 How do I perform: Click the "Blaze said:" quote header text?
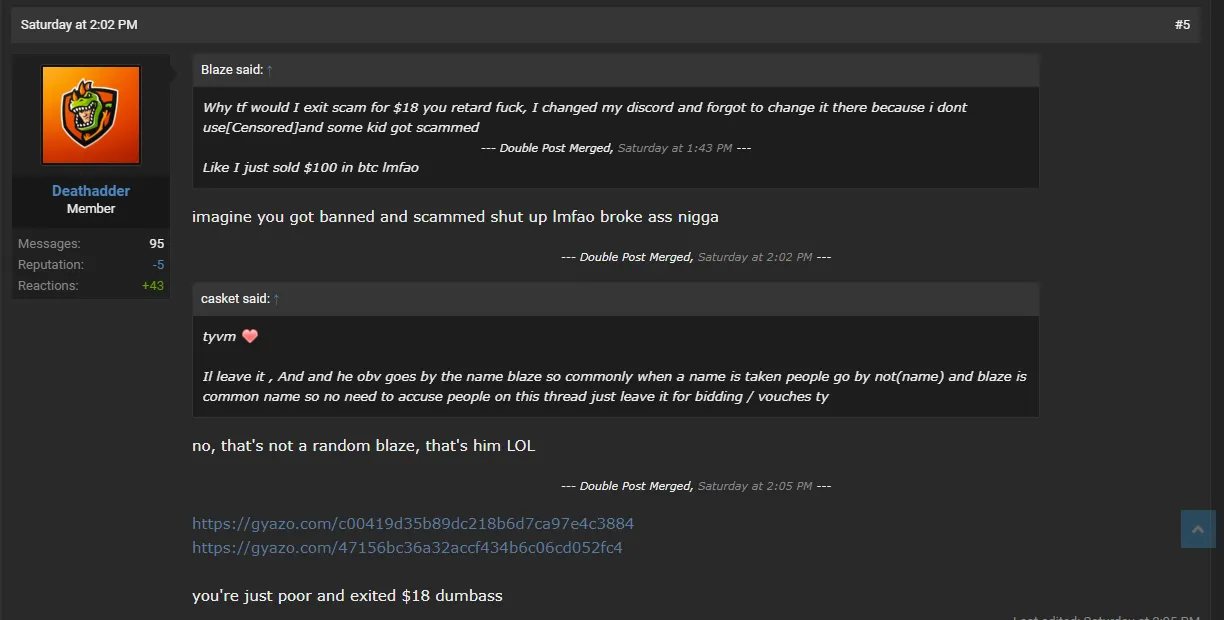tap(232, 70)
